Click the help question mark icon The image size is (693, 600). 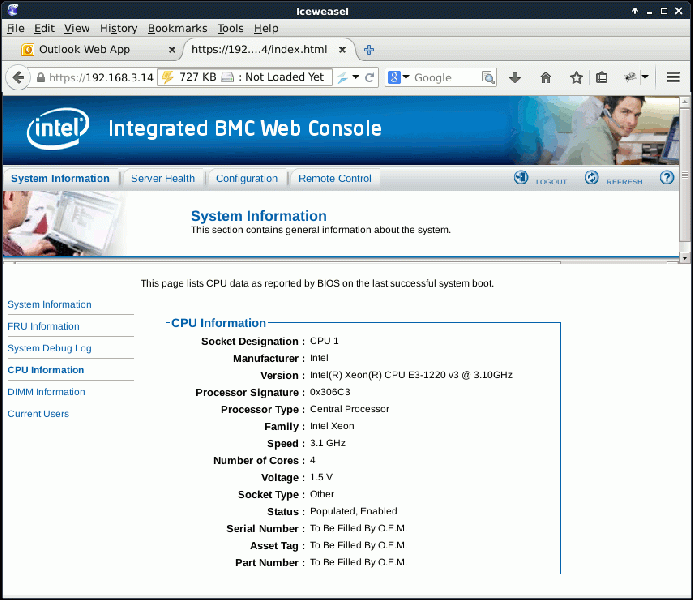[x=667, y=178]
